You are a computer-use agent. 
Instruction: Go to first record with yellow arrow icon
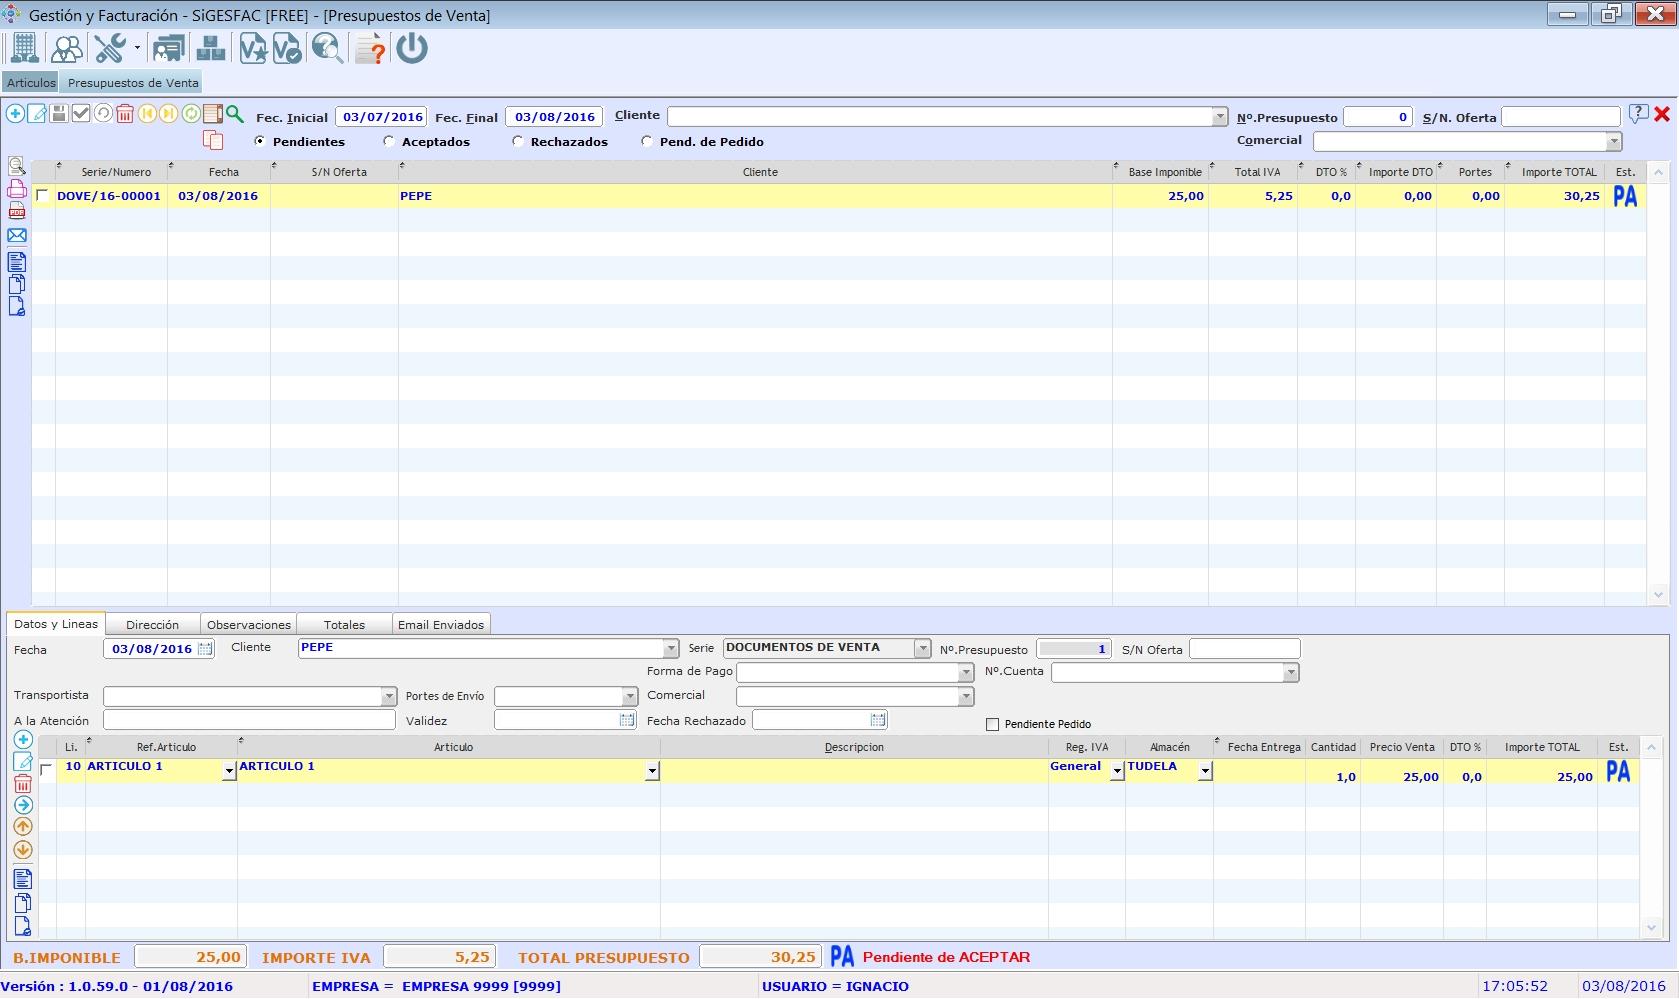point(147,114)
